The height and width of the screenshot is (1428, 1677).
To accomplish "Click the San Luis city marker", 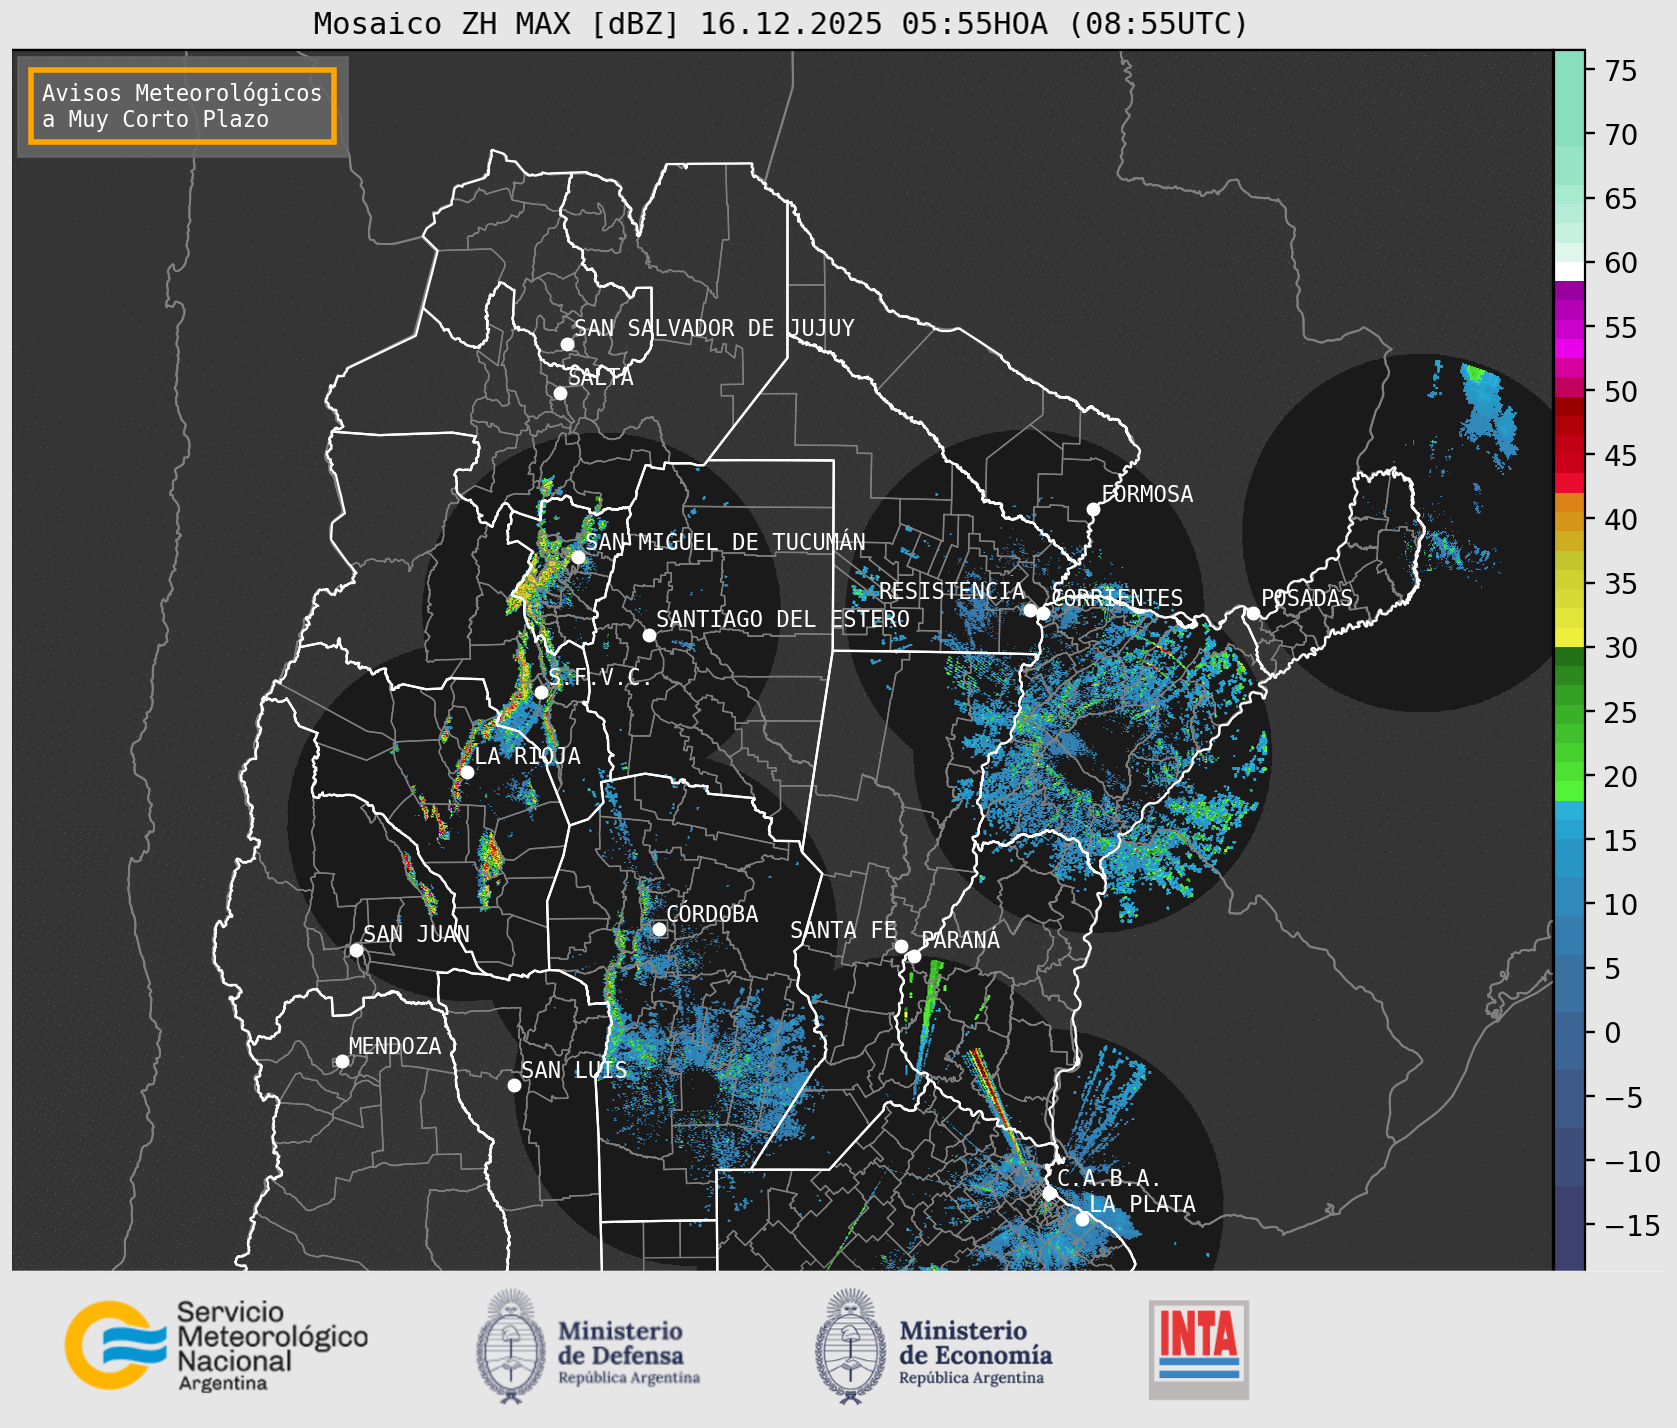I will click(514, 1085).
